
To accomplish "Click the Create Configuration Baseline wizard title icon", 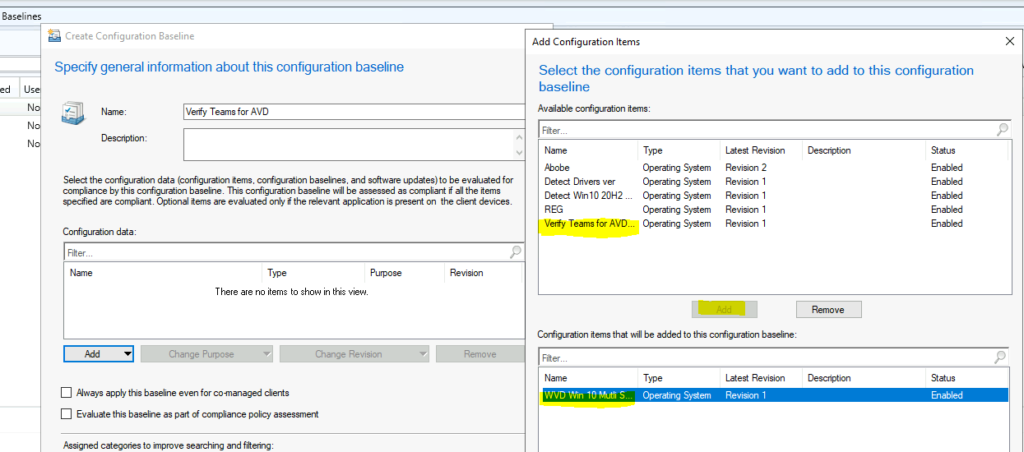I will [54, 36].
